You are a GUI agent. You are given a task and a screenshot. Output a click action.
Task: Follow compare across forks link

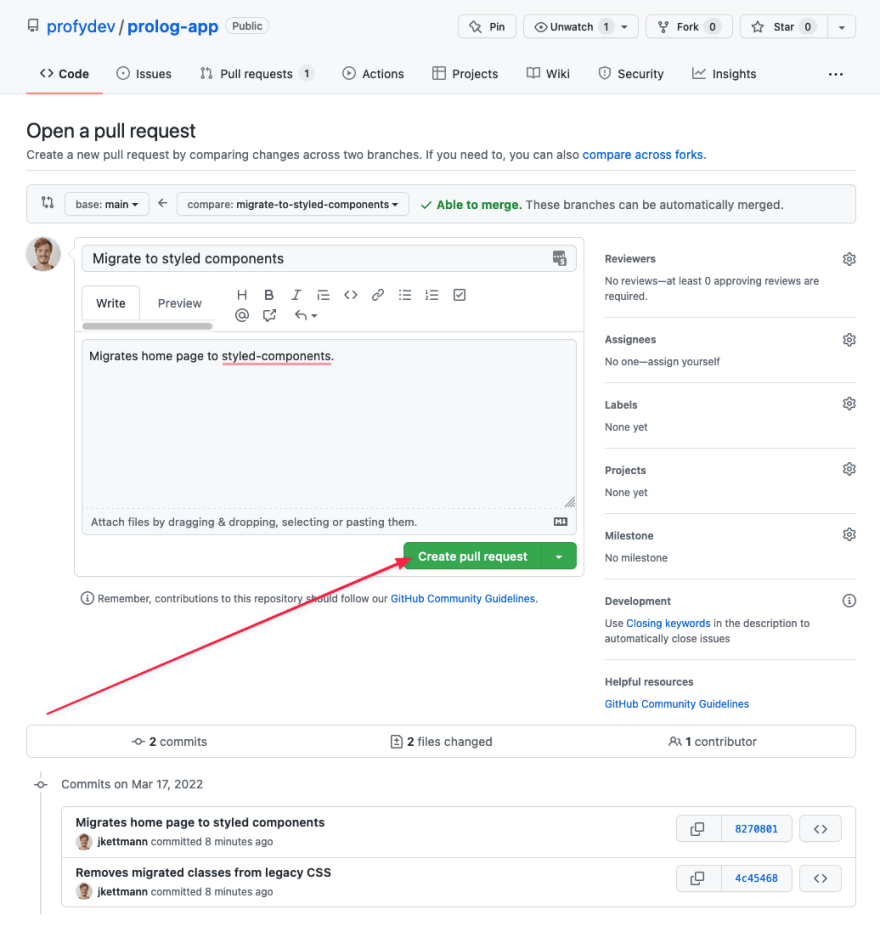click(643, 155)
